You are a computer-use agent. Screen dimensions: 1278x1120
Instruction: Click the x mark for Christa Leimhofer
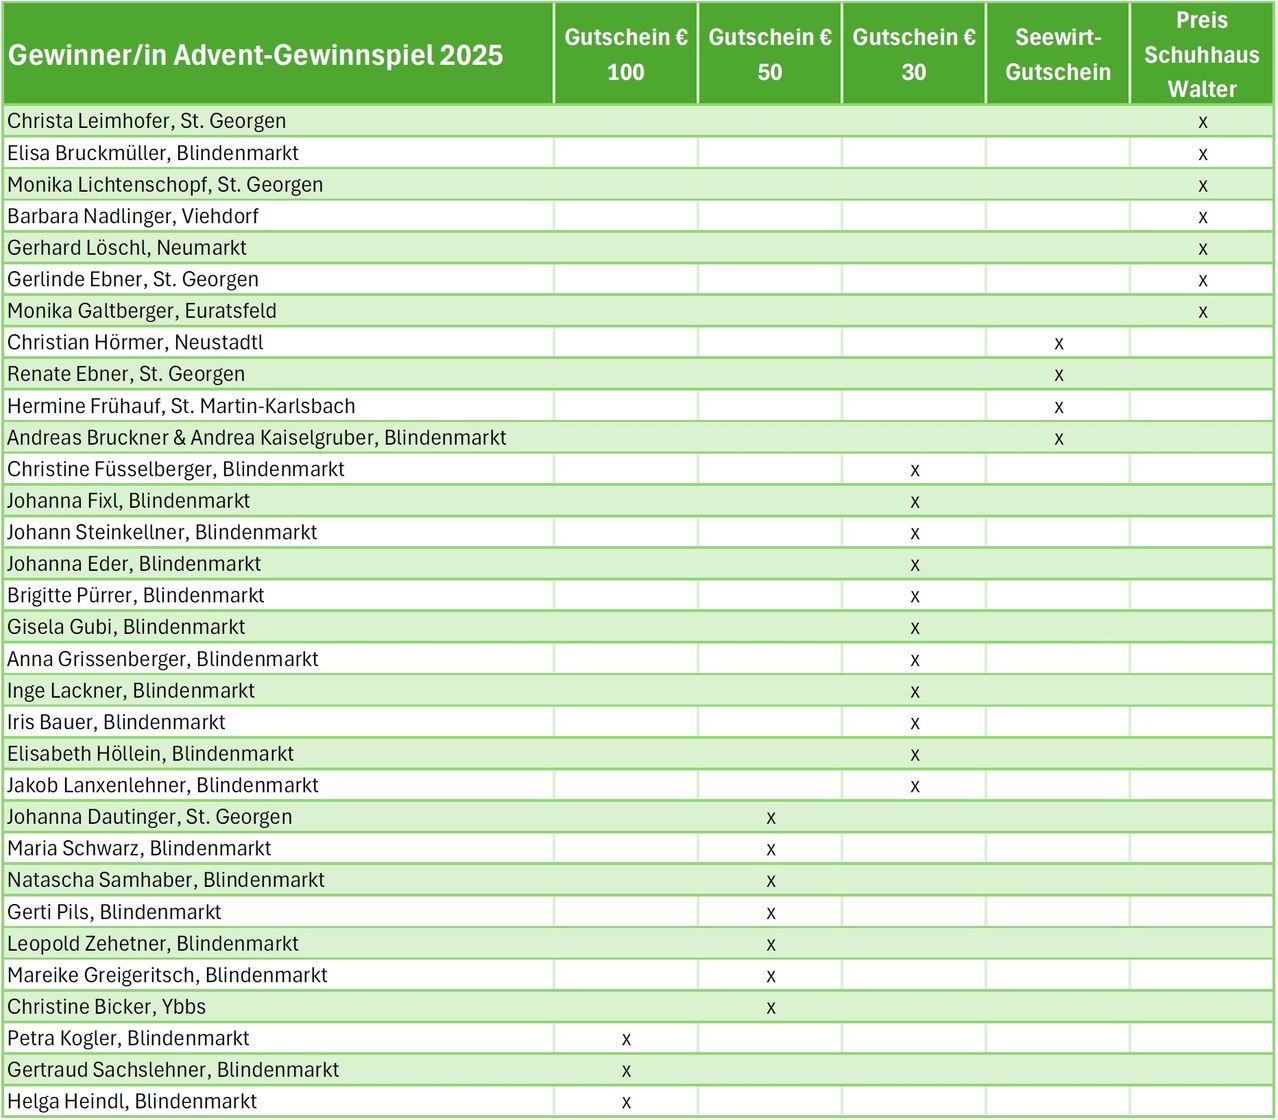pyautogui.click(x=1202, y=120)
